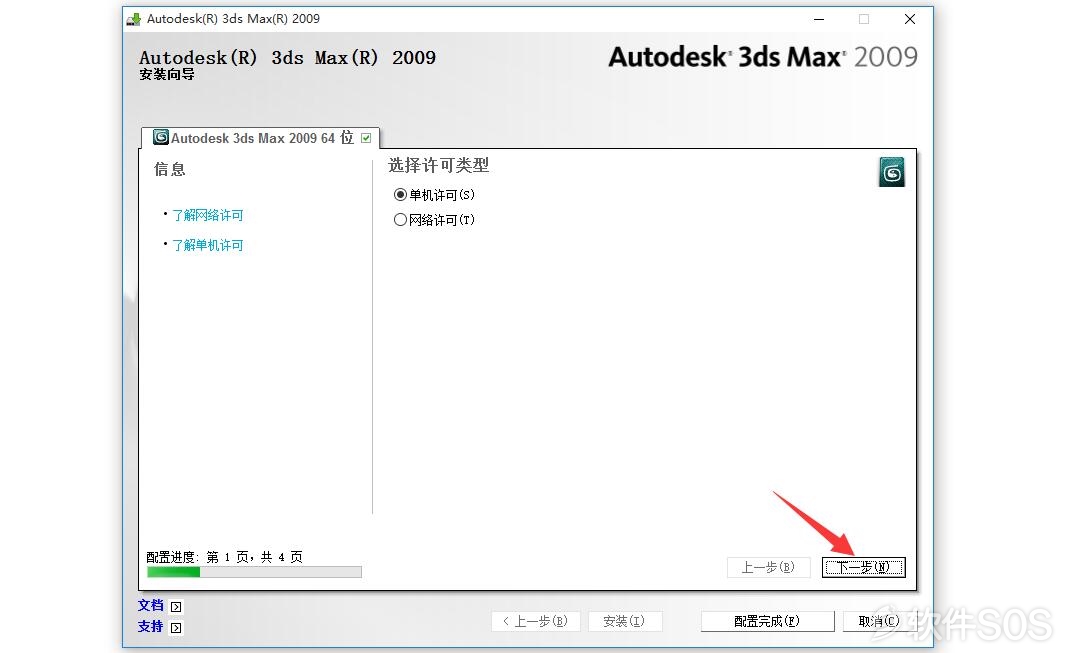Click the inner 上一步(B) button in the license panel

click(768, 567)
